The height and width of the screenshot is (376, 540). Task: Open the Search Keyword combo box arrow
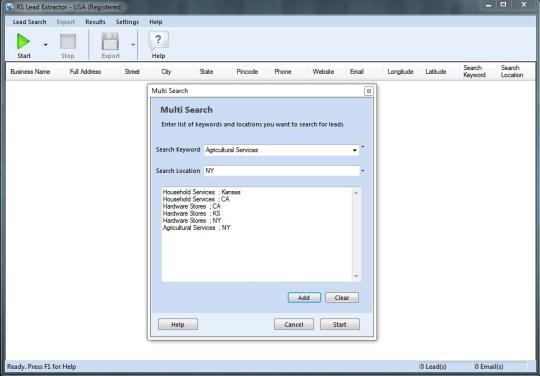point(354,150)
